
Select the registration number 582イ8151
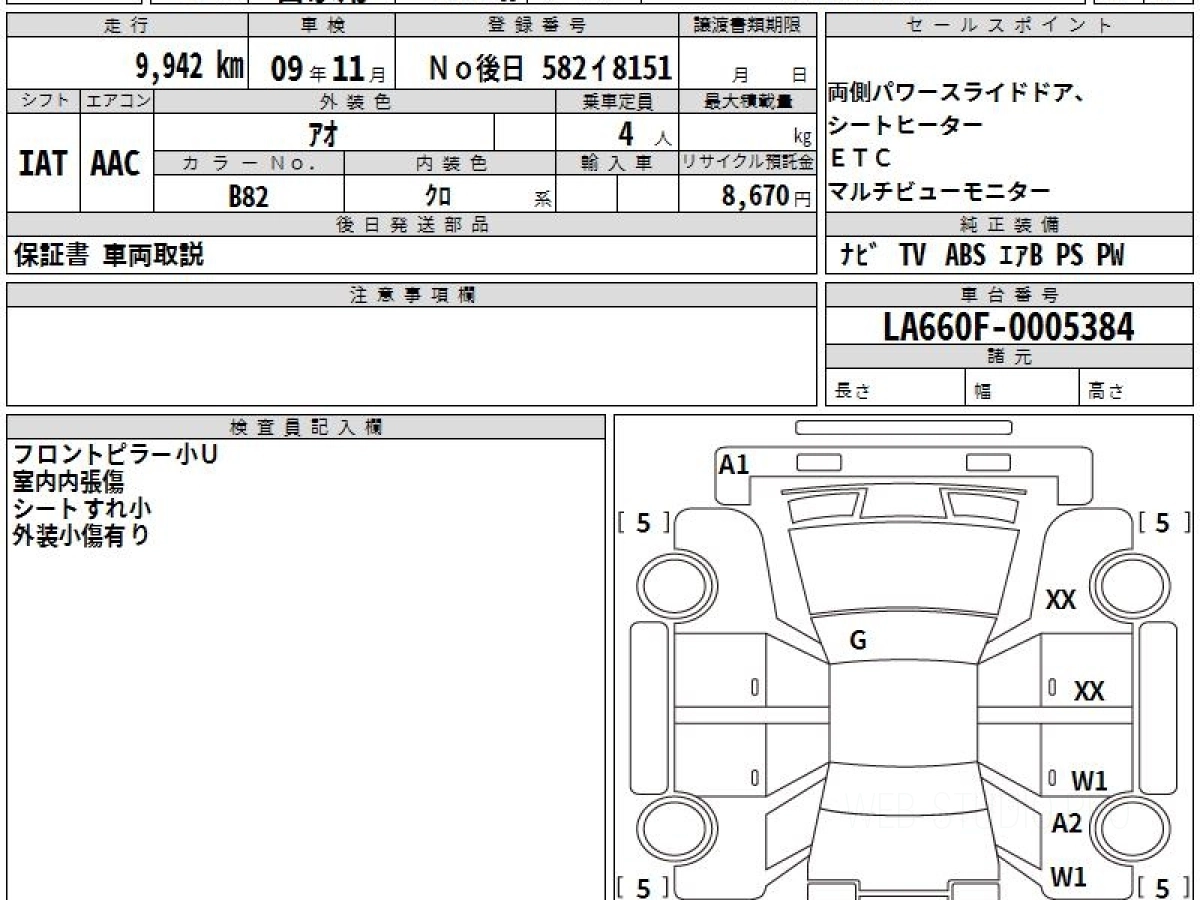pyautogui.click(x=550, y=68)
